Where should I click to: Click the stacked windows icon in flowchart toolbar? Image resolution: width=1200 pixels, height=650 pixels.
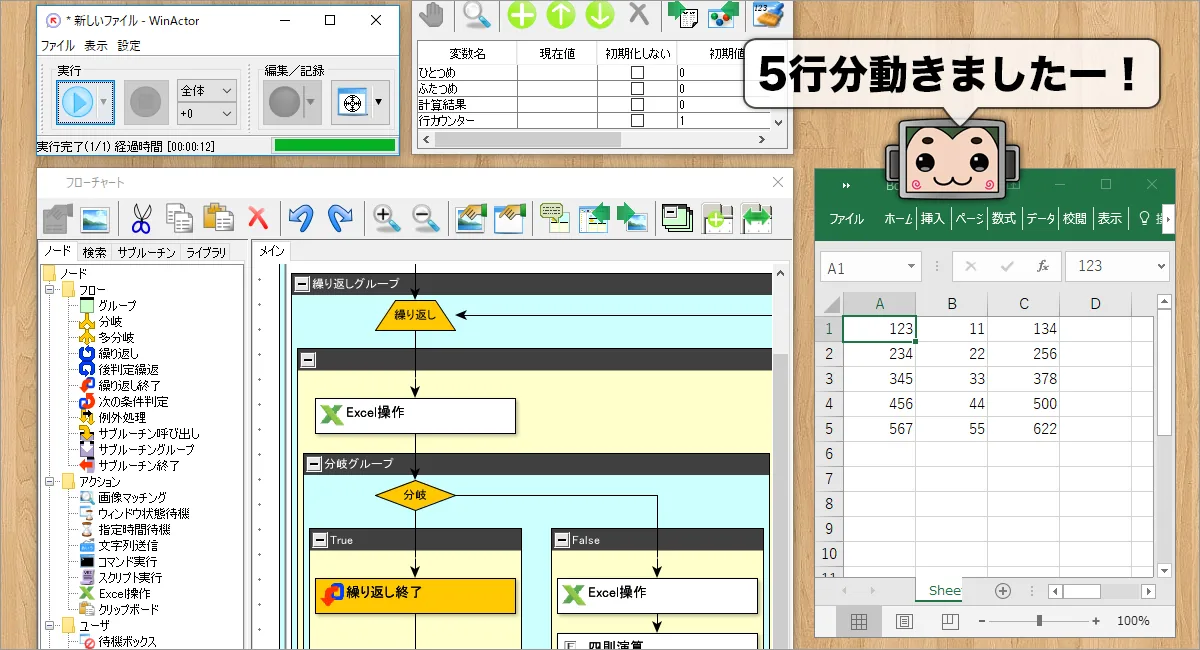pyautogui.click(x=677, y=218)
